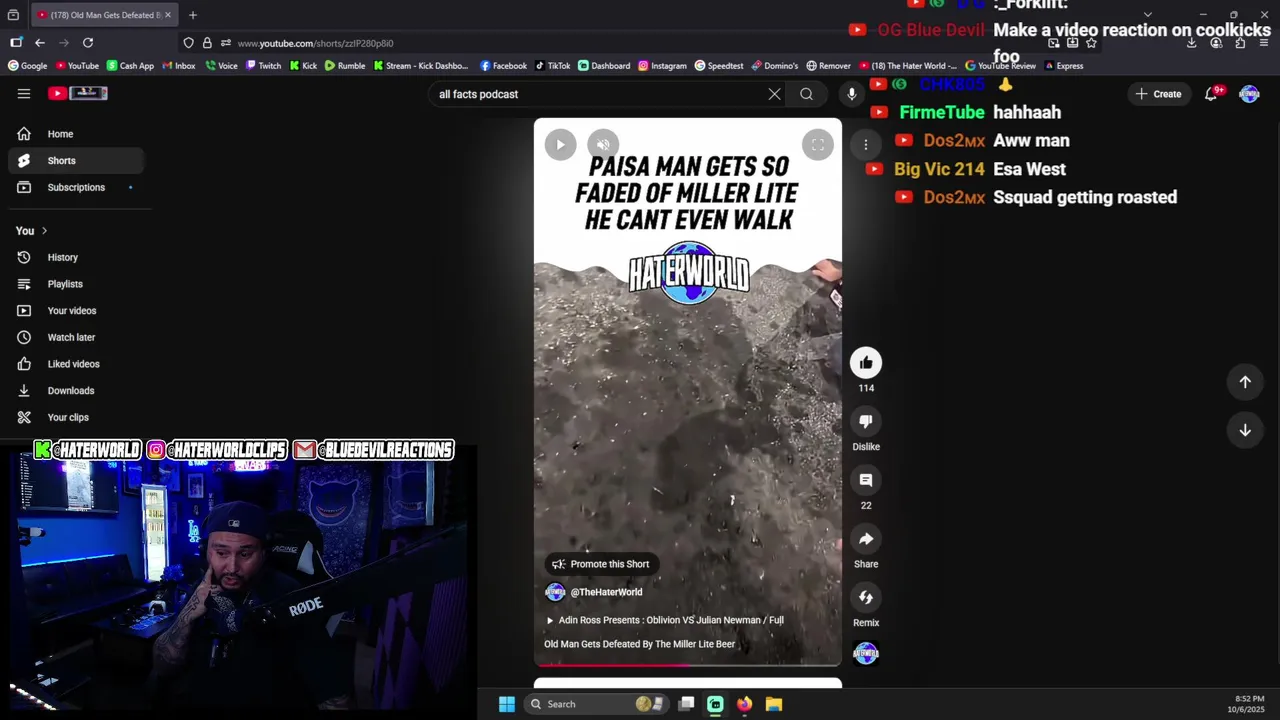Screen dimensions: 1280x720
Task: Open Playlists
Action: [x=76, y=284]
